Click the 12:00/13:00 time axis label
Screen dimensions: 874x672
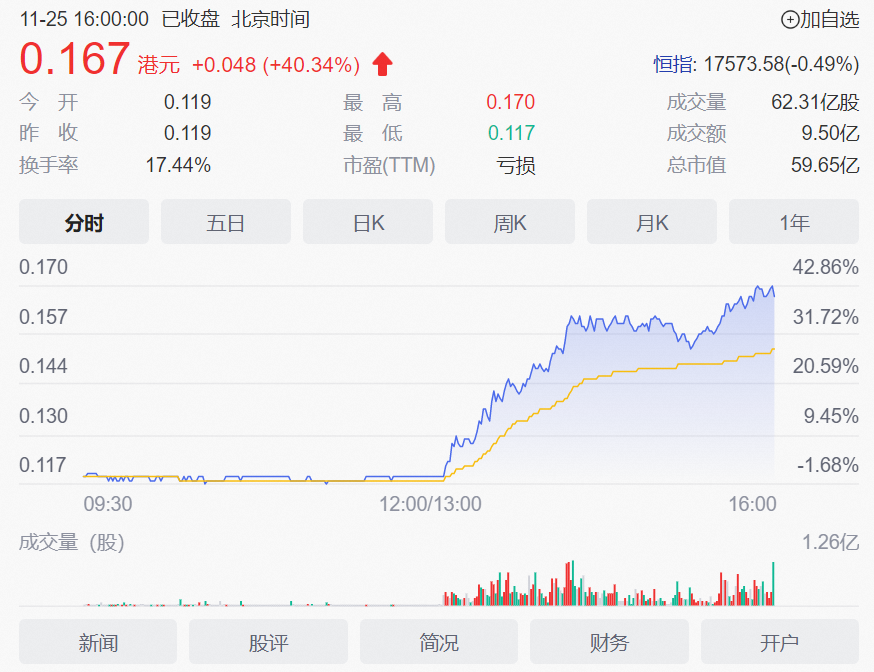click(430, 504)
